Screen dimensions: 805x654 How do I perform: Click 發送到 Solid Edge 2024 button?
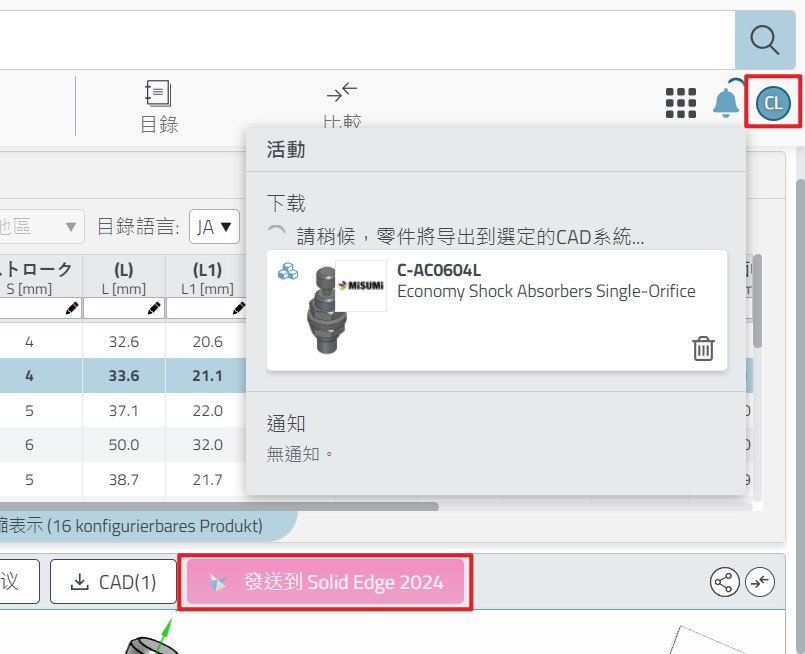[325, 582]
